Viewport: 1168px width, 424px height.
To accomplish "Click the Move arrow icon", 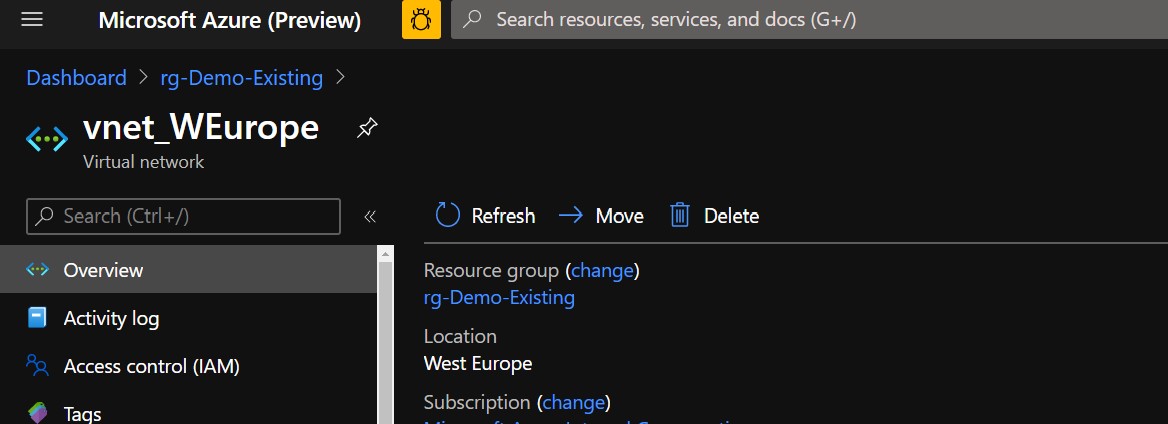I will tap(571, 215).
